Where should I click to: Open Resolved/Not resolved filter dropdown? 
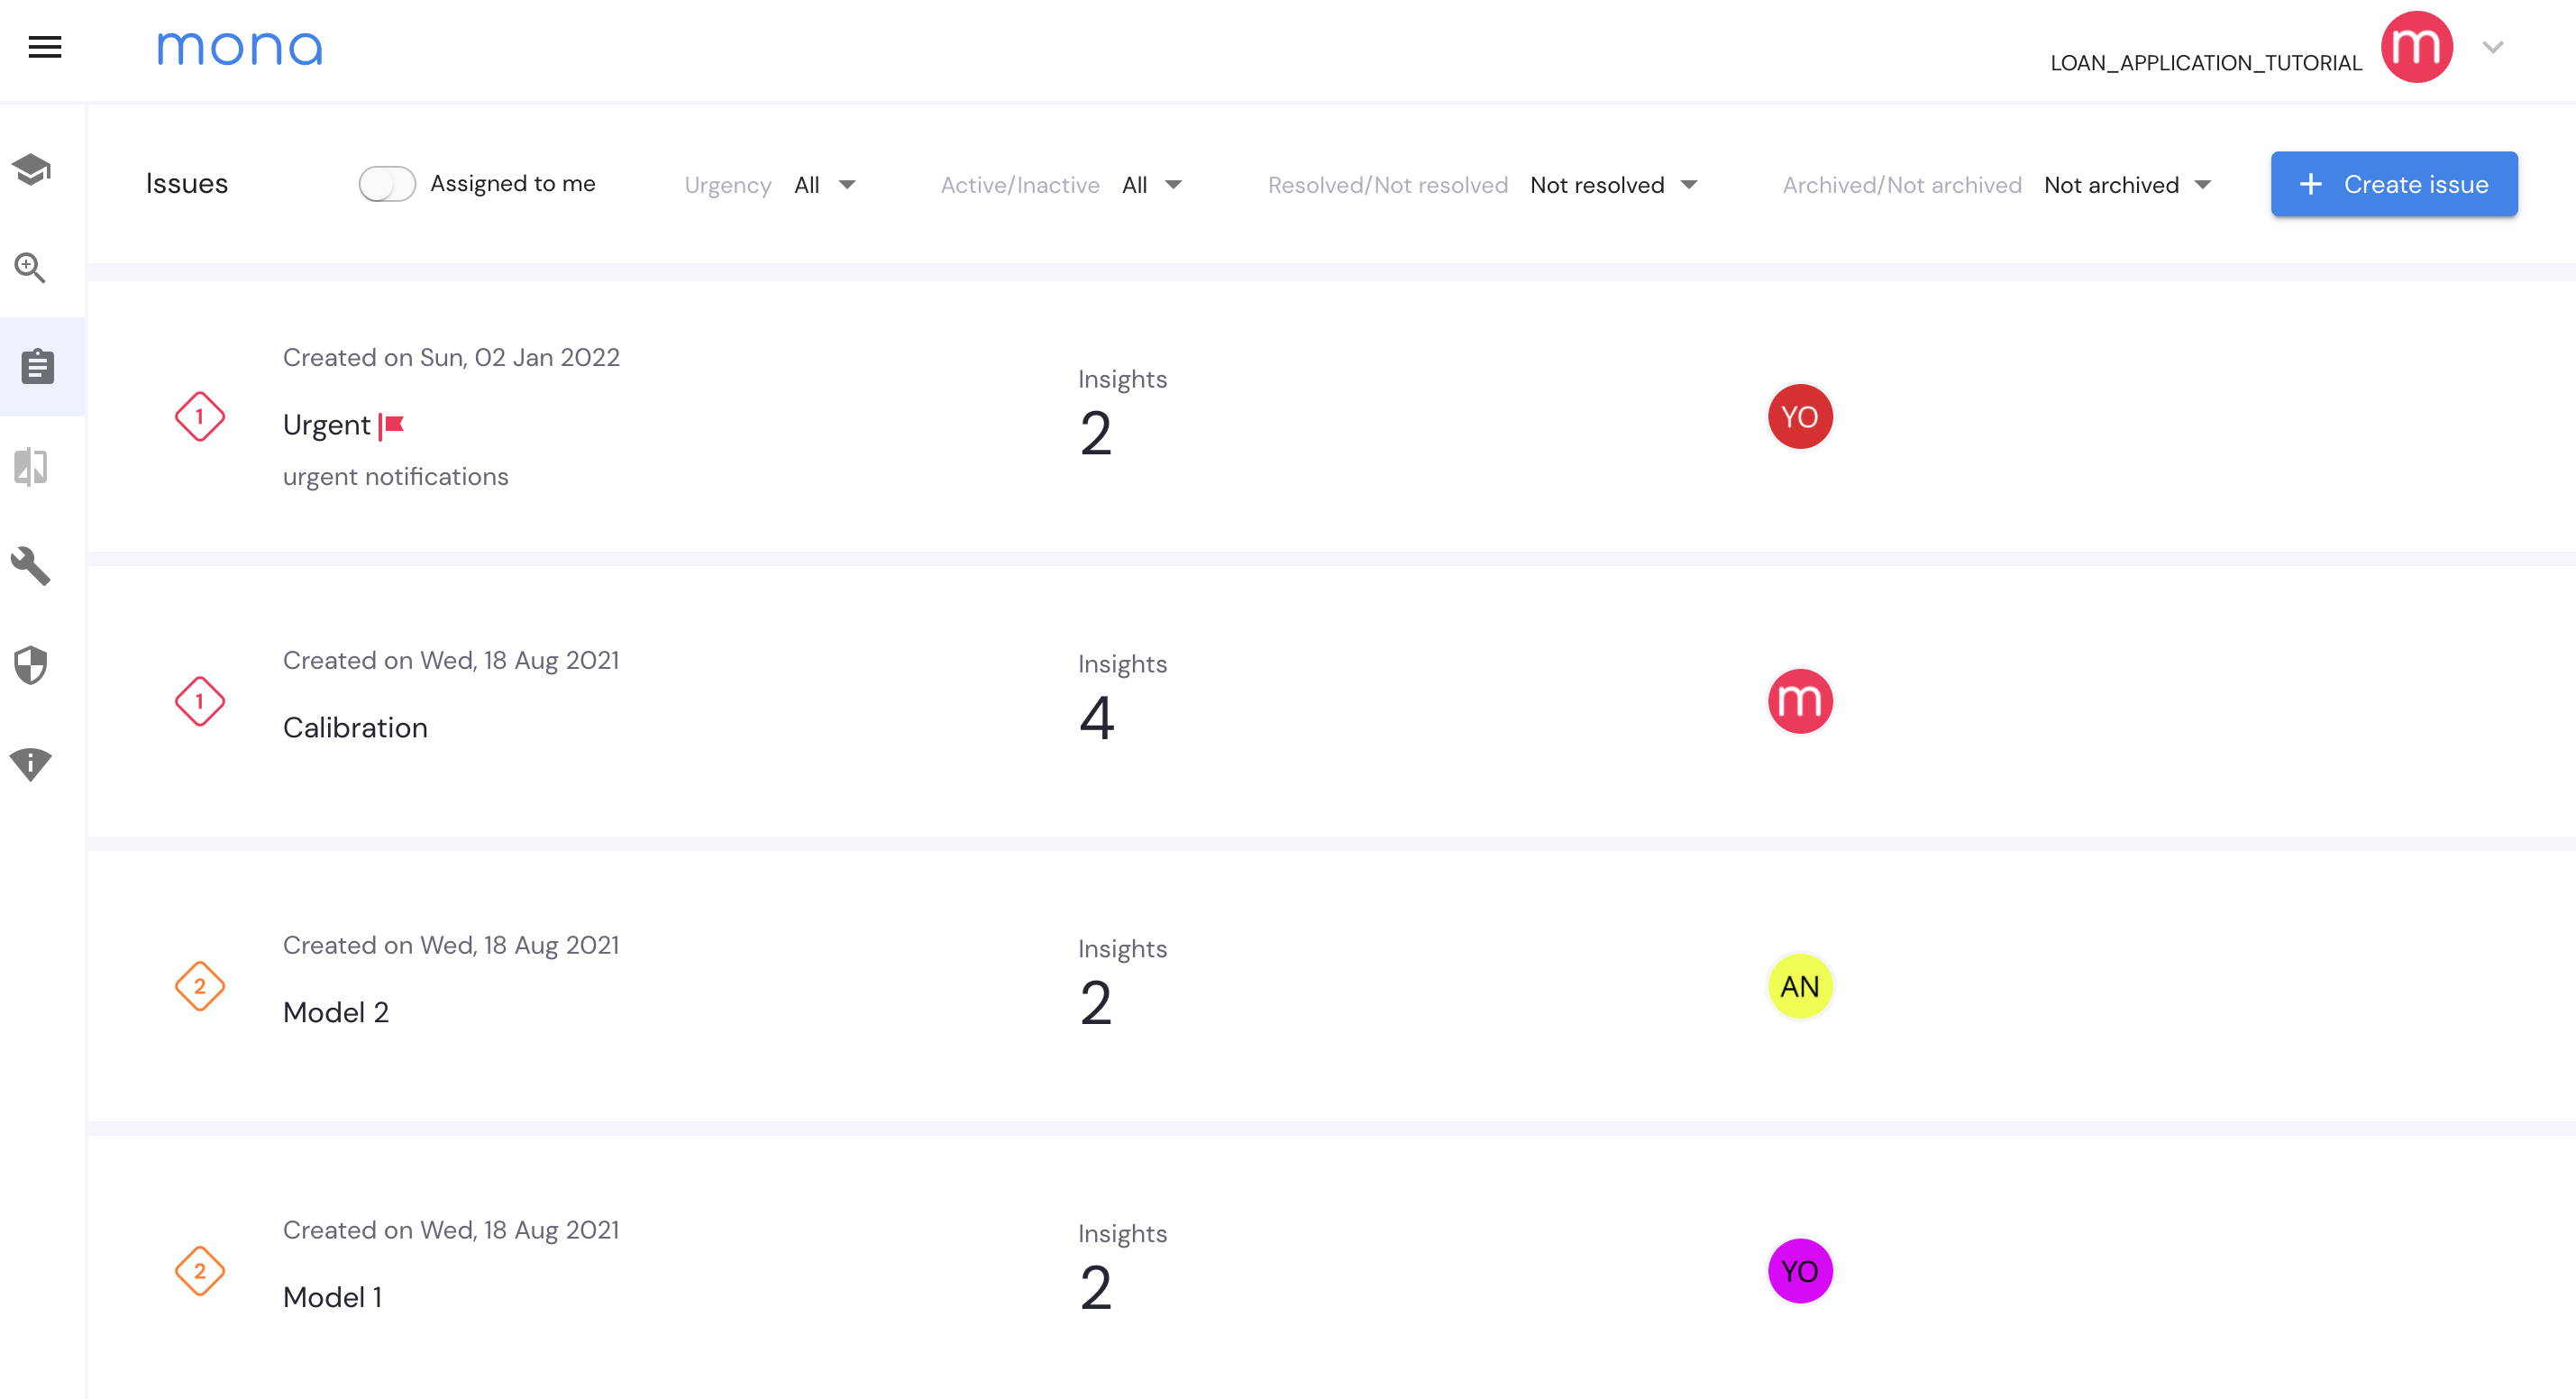click(1612, 185)
